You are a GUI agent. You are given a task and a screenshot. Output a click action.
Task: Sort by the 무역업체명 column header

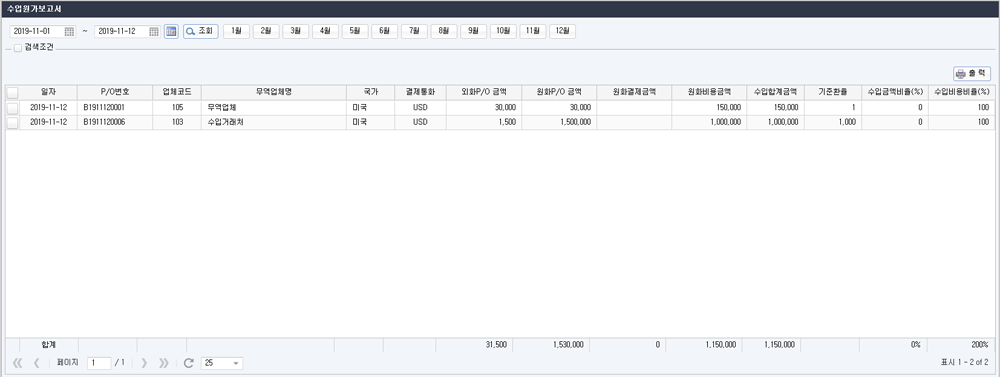274,92
